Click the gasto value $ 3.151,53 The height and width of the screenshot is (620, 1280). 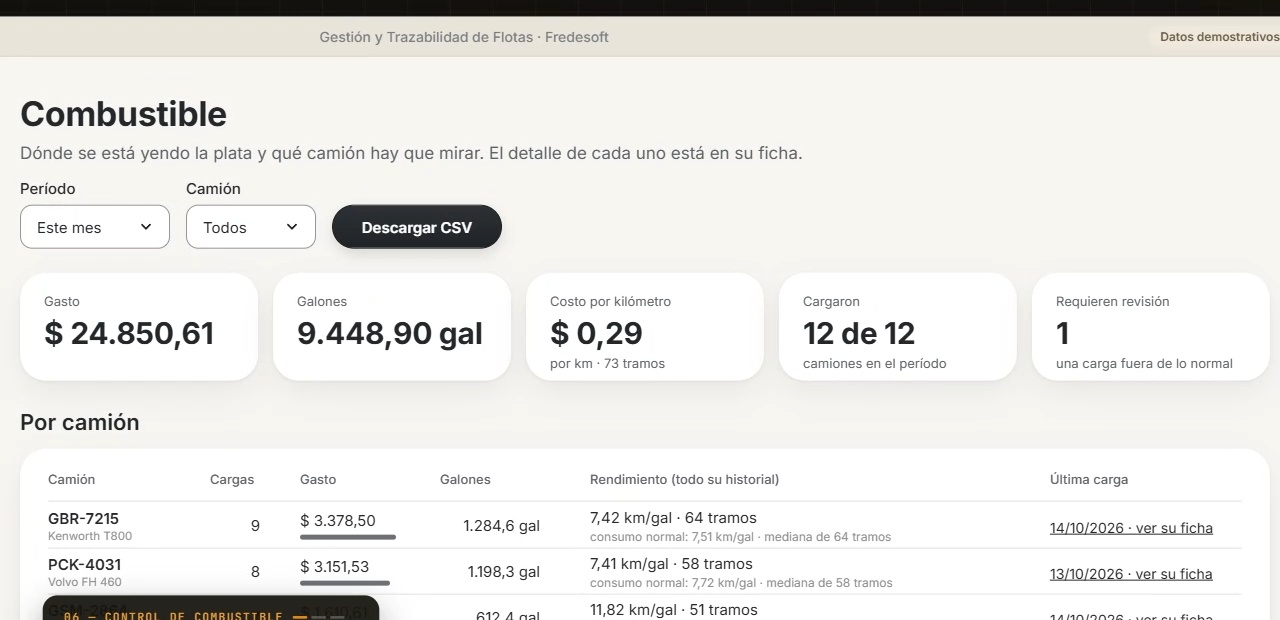pyautogui.click(x=334, y=566)
